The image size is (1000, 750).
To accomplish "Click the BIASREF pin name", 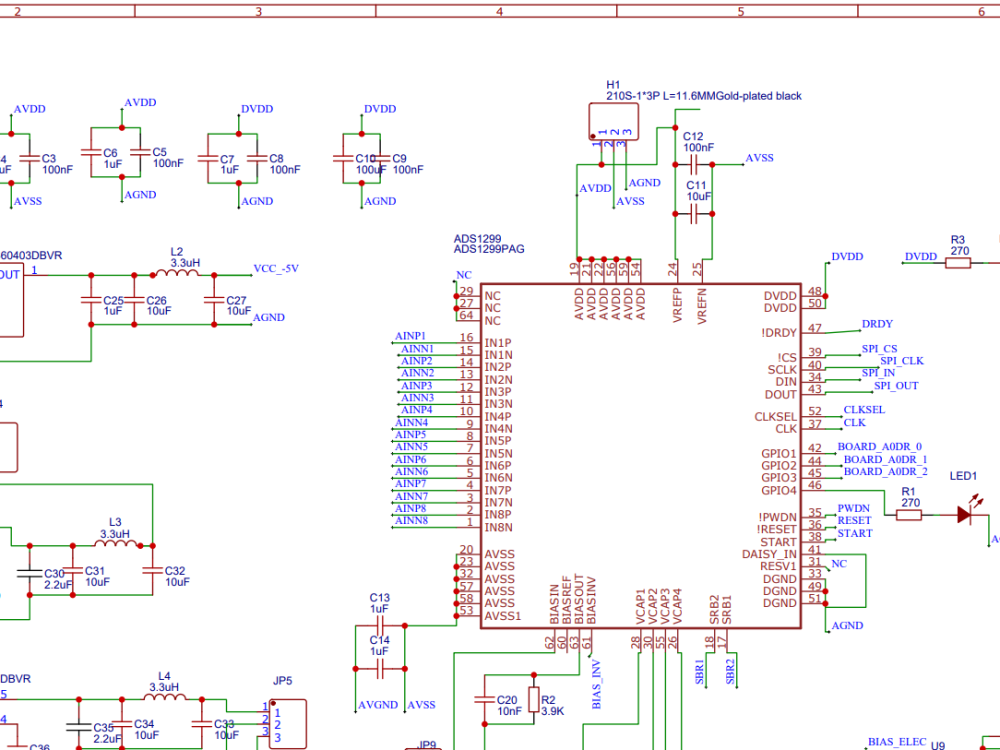I will coord(566,600).
